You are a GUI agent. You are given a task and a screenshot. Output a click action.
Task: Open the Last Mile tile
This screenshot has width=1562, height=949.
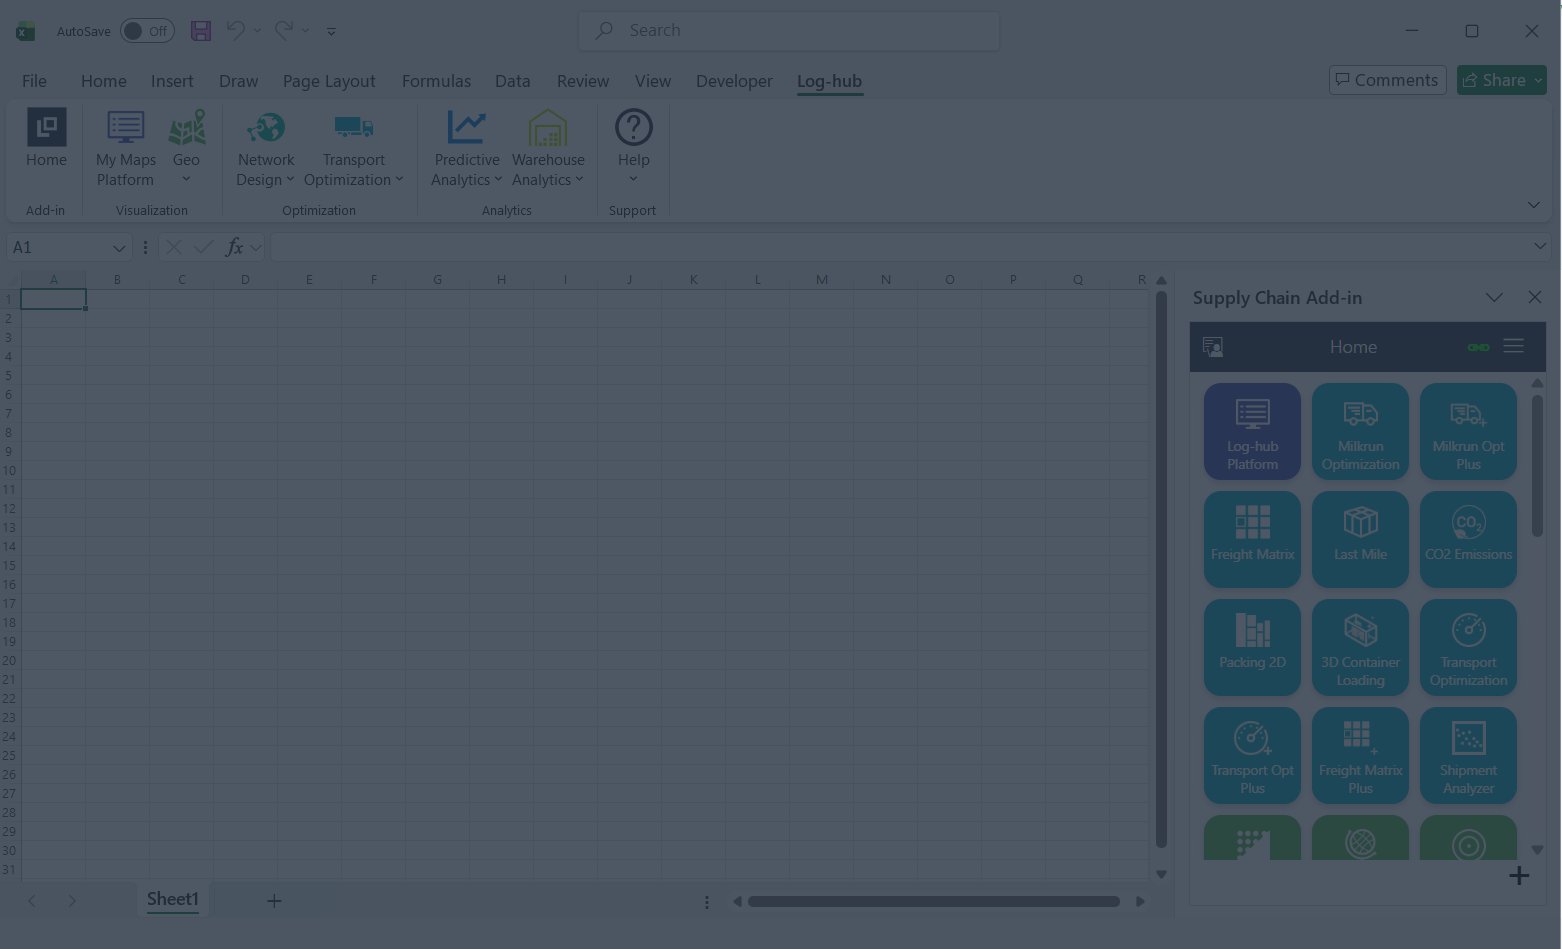(1360, 539)
